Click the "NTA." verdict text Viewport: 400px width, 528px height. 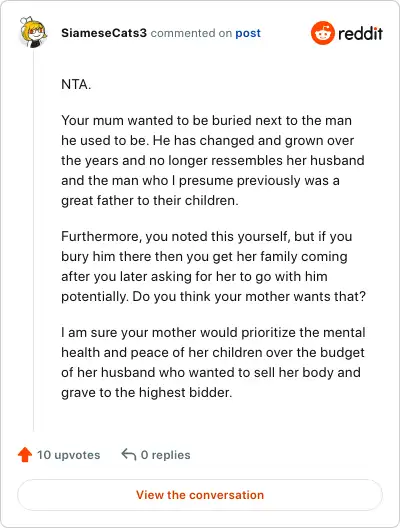coord(76,85)
